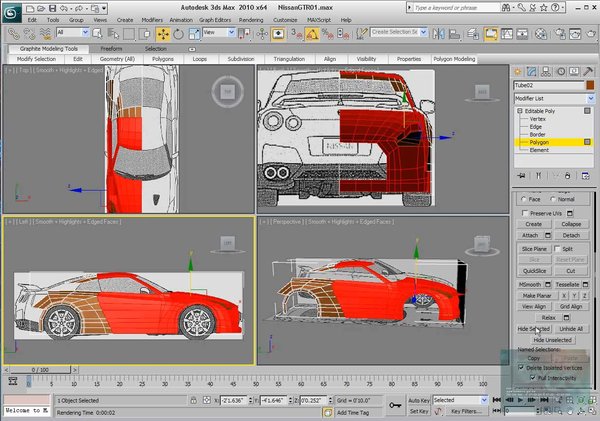This screenshot has width=600, height=421.
Task: Open Attach list settings box
Action: tap(548, 235)
